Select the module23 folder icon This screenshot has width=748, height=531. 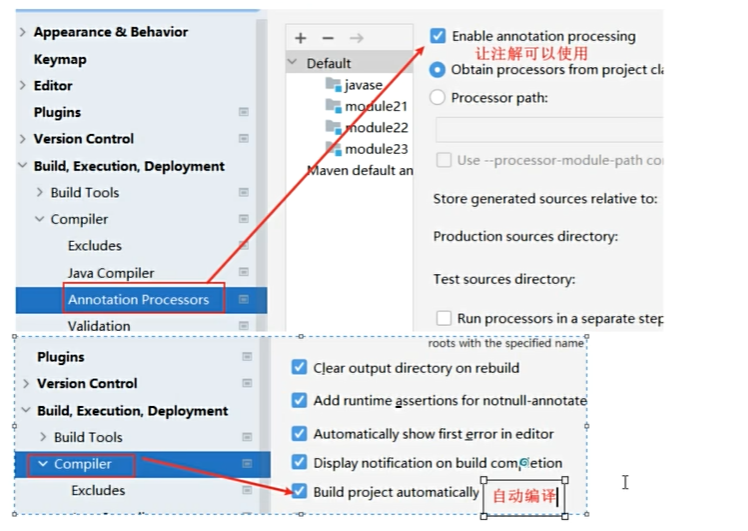[333, 149]
